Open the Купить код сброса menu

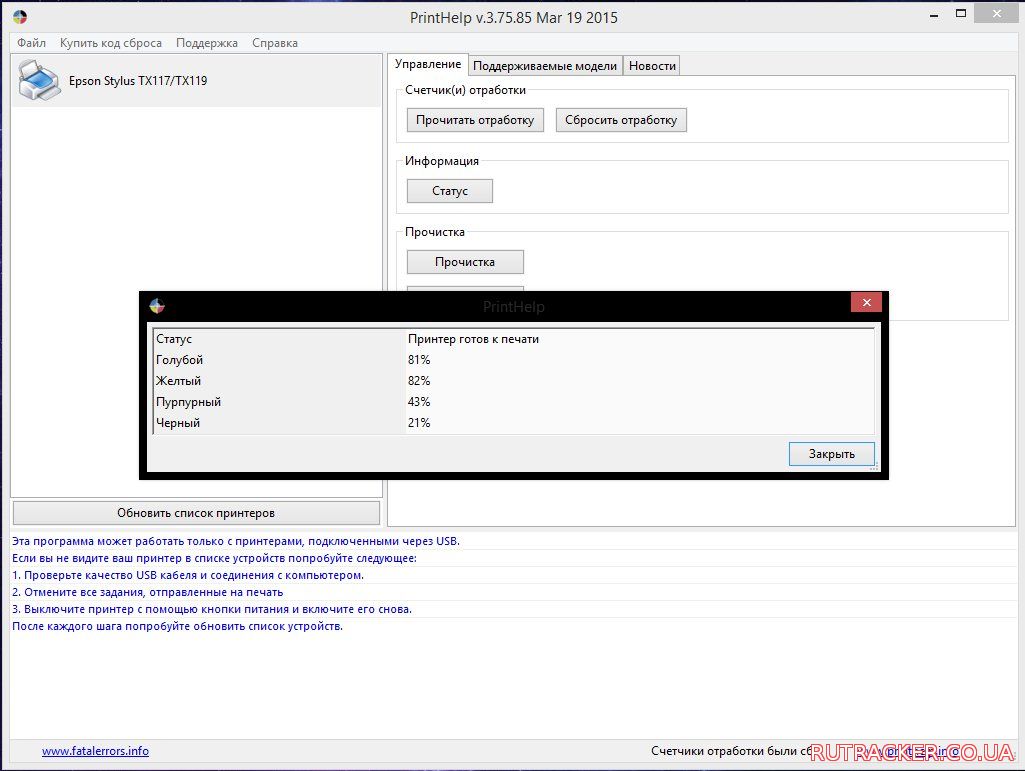point(110,43)
